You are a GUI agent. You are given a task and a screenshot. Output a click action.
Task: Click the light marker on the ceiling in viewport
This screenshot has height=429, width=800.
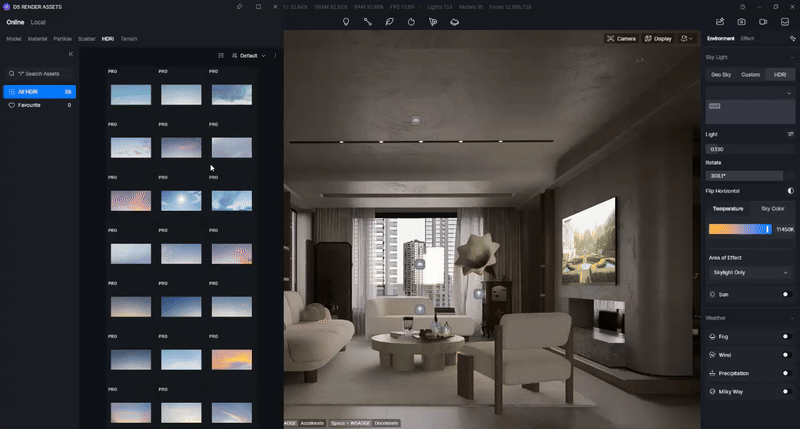416,120
